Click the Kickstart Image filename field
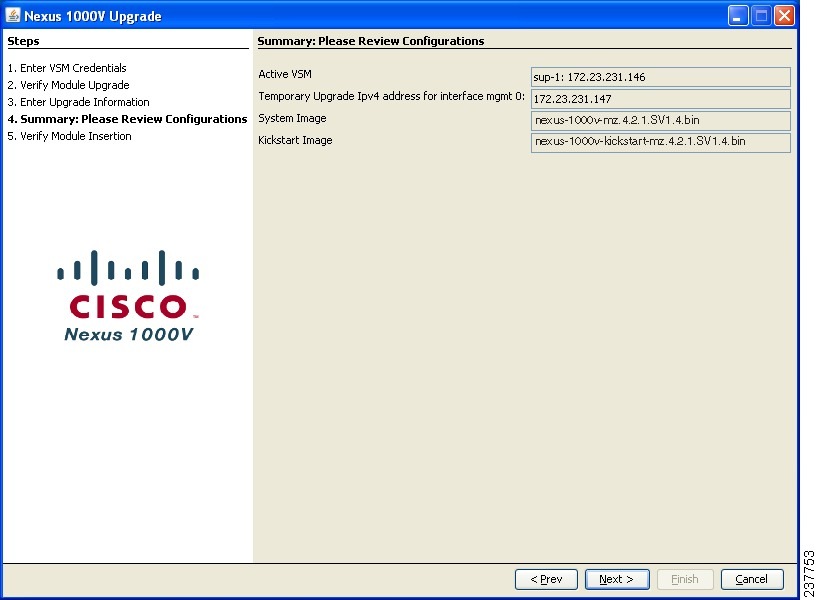Image resolution: width=820 pixels, height=600 pixels. point(660,142)
